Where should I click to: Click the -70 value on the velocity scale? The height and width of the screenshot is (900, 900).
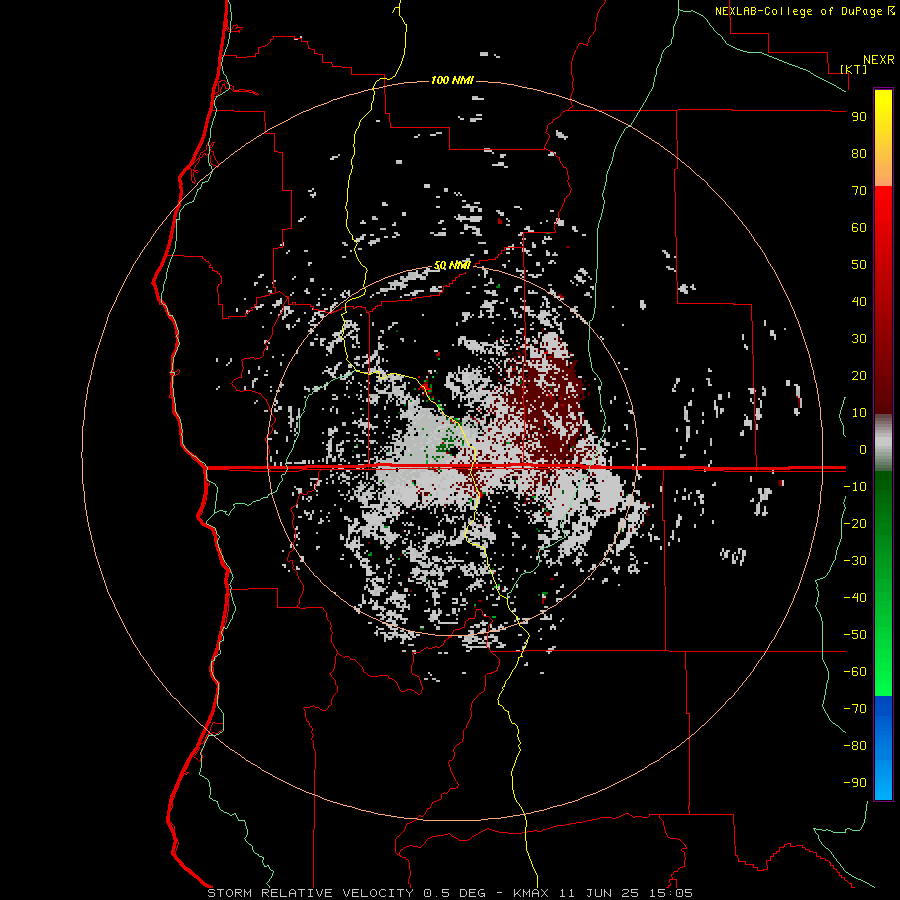click(x=855, y=708)
